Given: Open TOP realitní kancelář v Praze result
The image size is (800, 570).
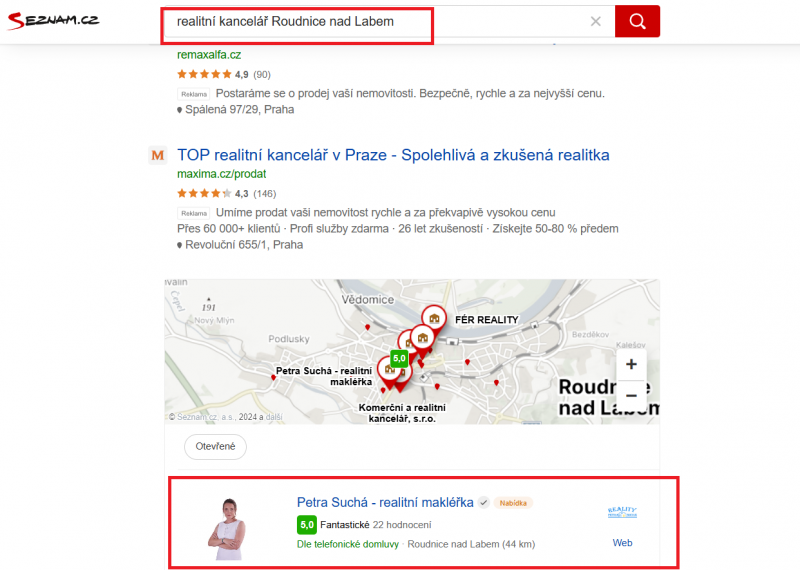Looking at the screenshot, I should pos(393,155).
